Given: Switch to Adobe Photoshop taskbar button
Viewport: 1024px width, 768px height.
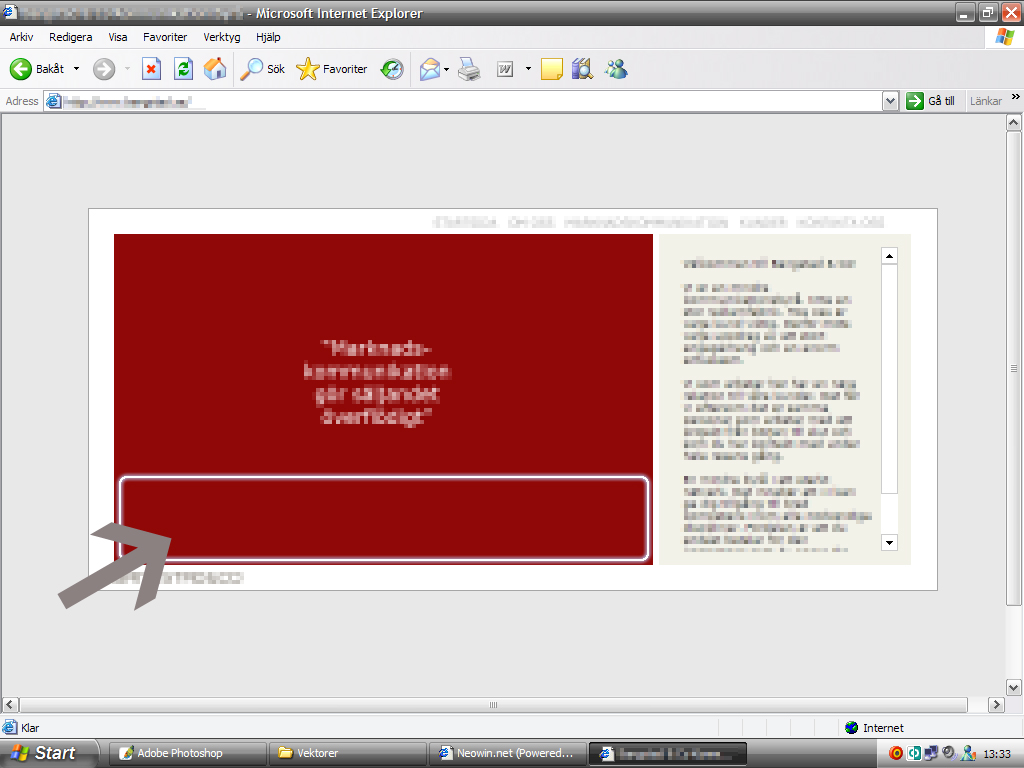Looking at the screenshot, I should 187,753.
